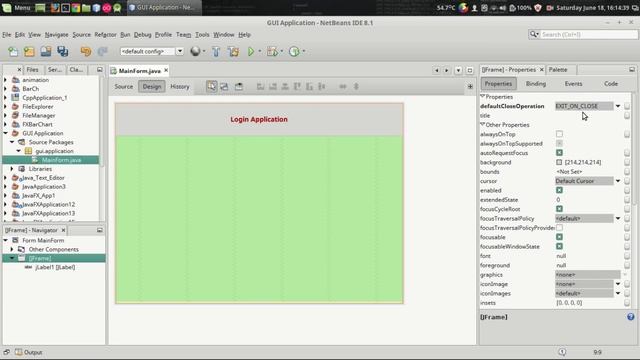
Task: Toggle the focusable checkbox
Action: [559, 237]
